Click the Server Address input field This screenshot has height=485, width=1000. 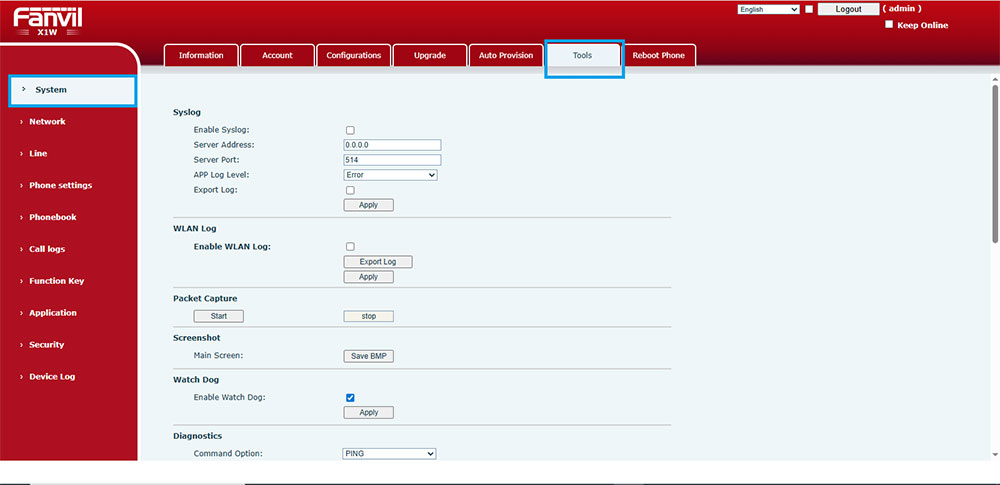pyautogui.click(x=392, y=145)
